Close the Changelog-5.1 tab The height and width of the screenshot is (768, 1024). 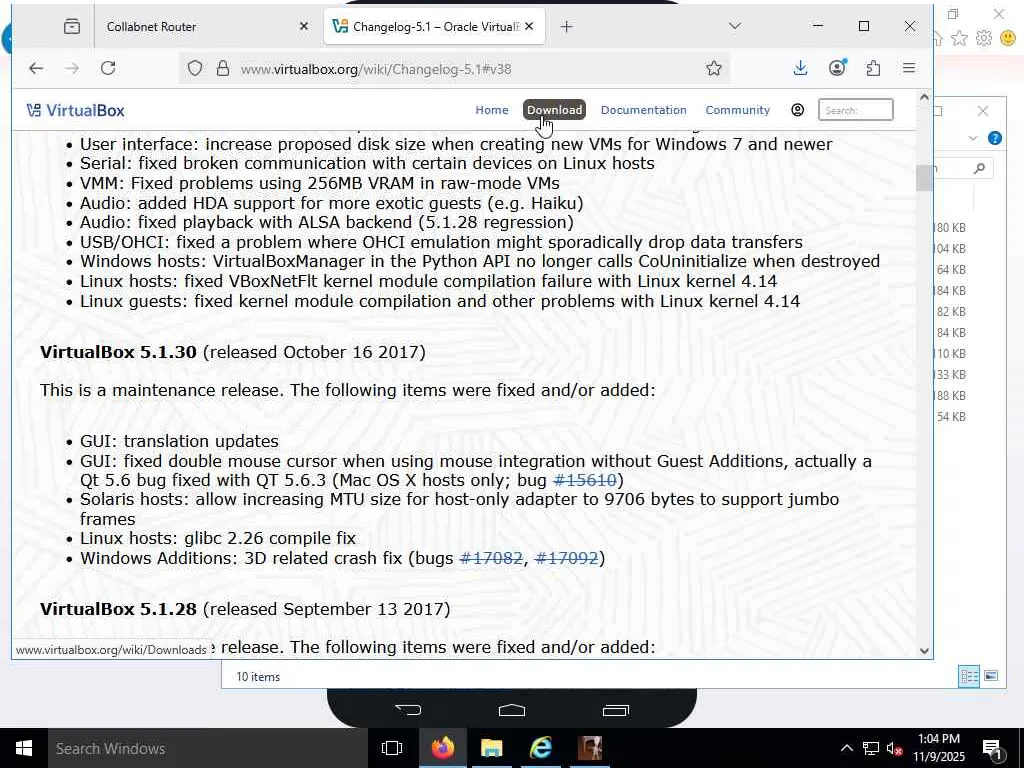529,27
